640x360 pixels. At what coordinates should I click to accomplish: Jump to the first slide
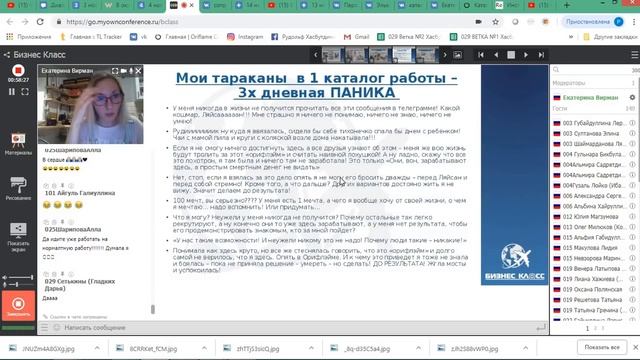point(481,55)
